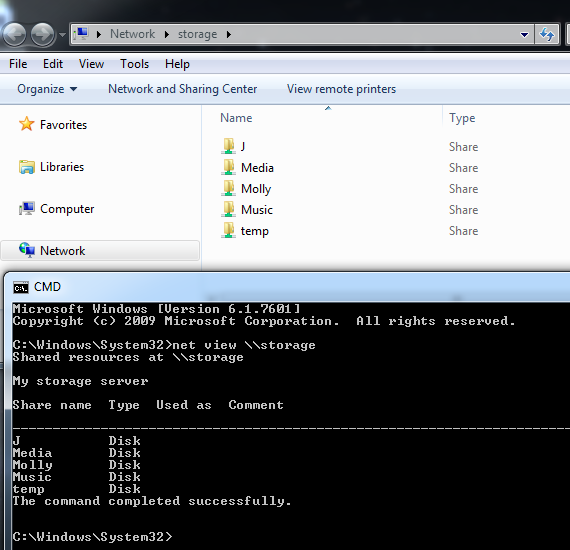Click the Share type cell in the temp row
570x550 pixels.
(x=463, y=231)
